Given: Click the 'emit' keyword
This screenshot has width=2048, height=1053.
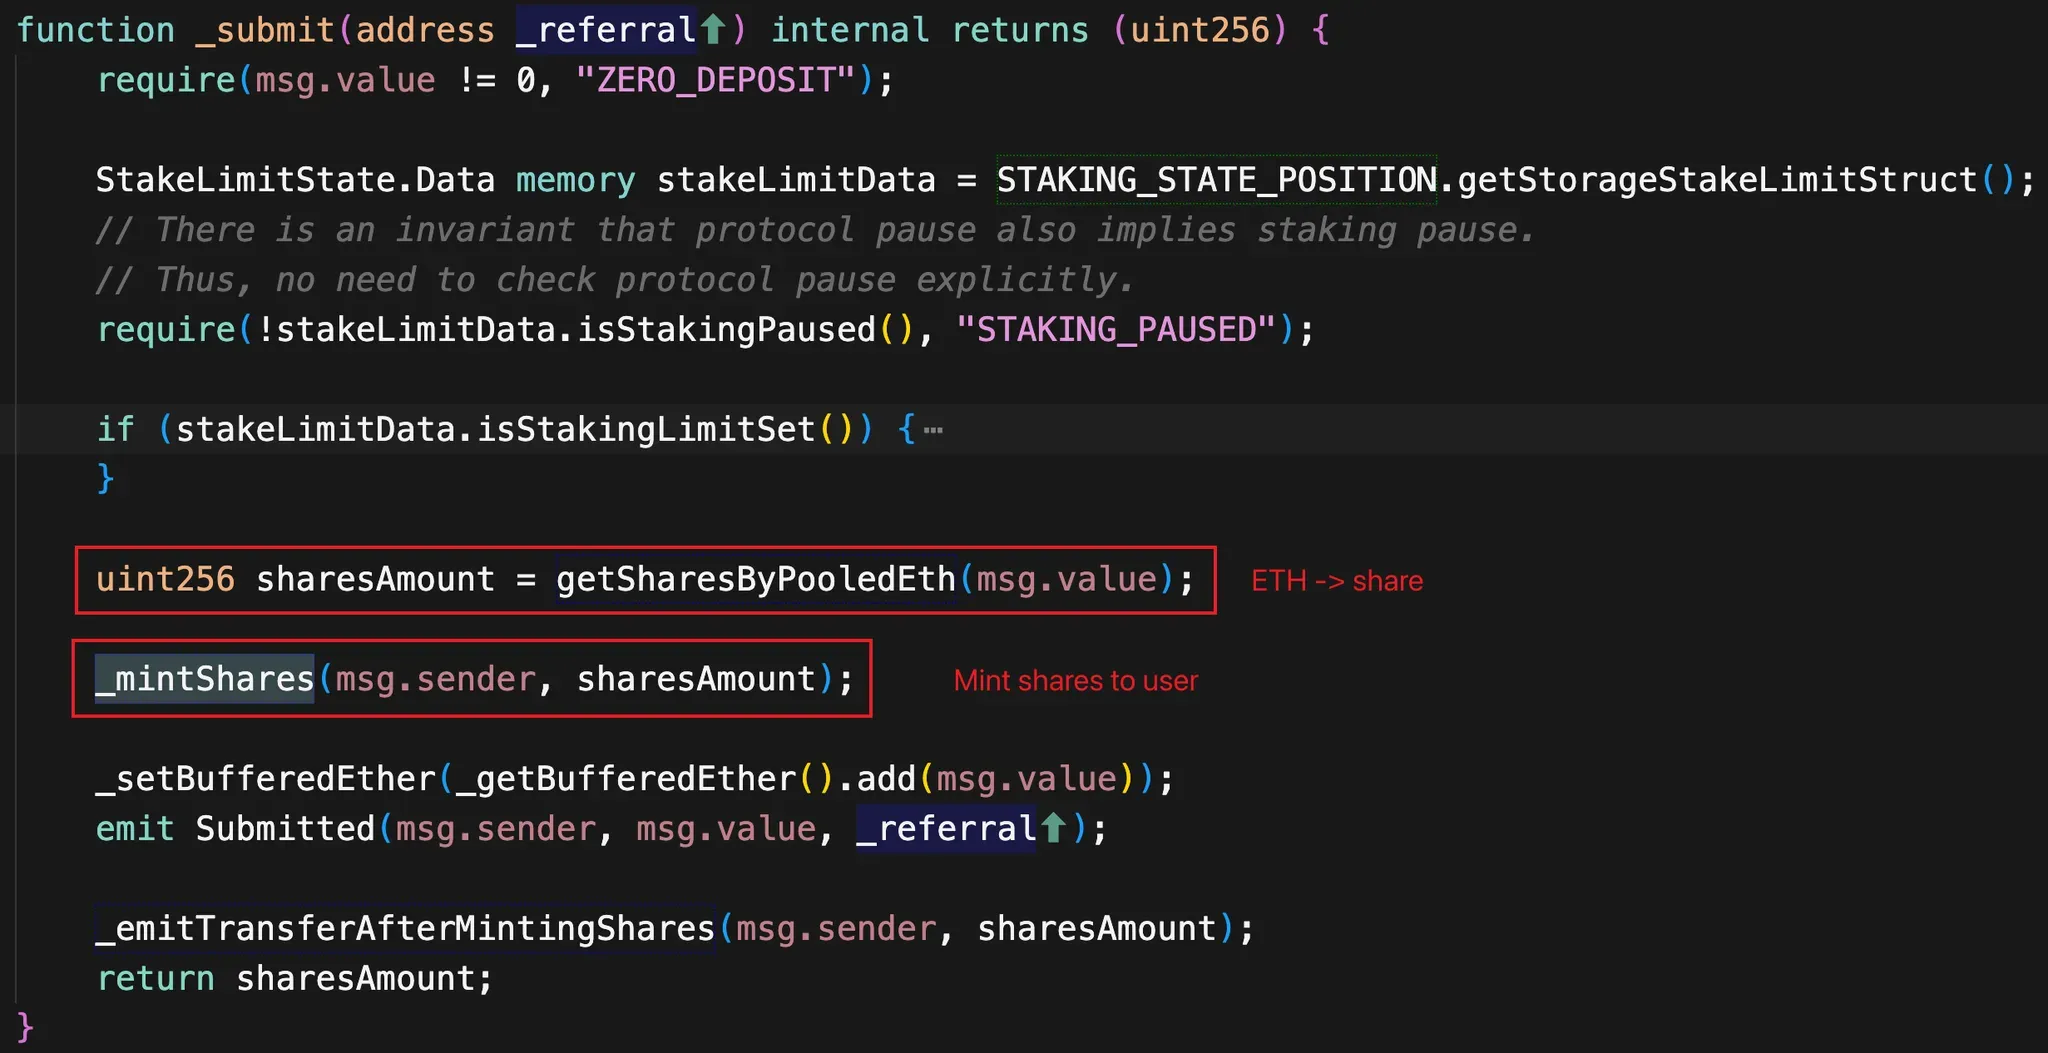Looking at the screenshot, I should pyautogui.click(x=136, y=829).
